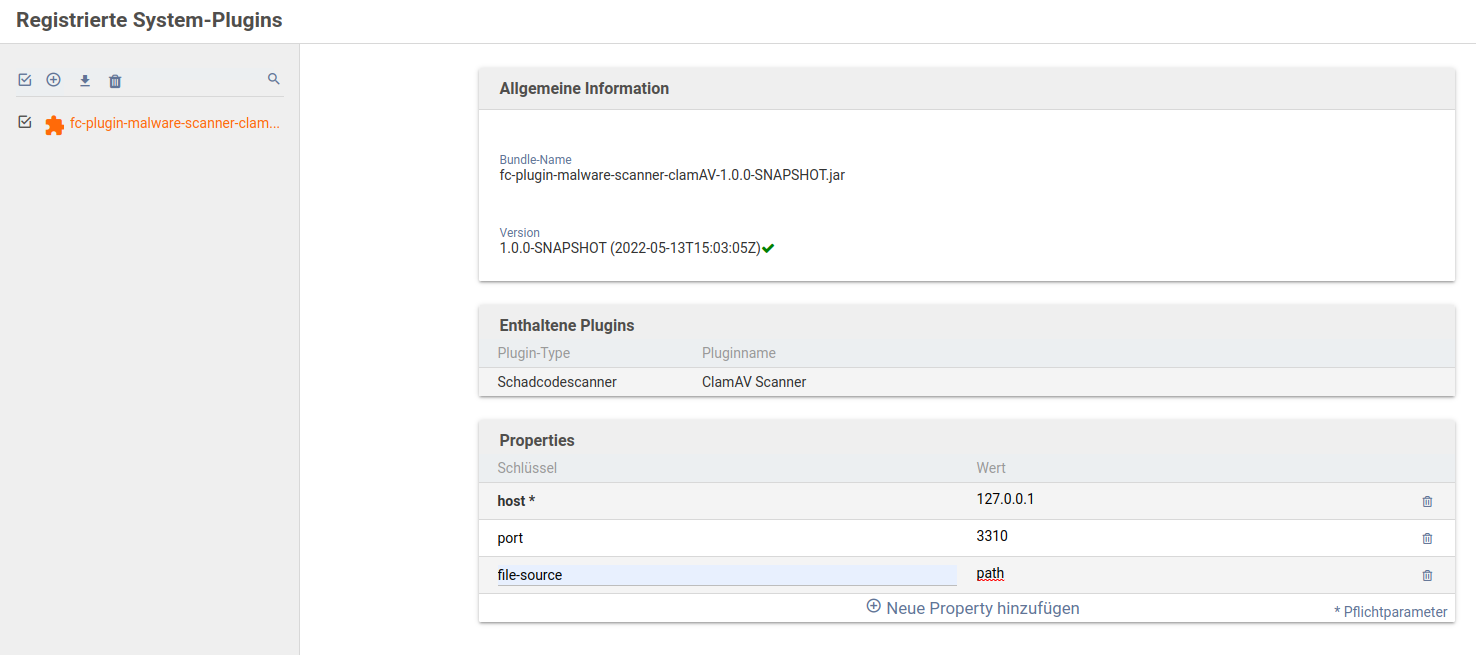
Task: Toggle checkbox beside fc-plugin-malware-scanner entry
Action: click(25, 122)
